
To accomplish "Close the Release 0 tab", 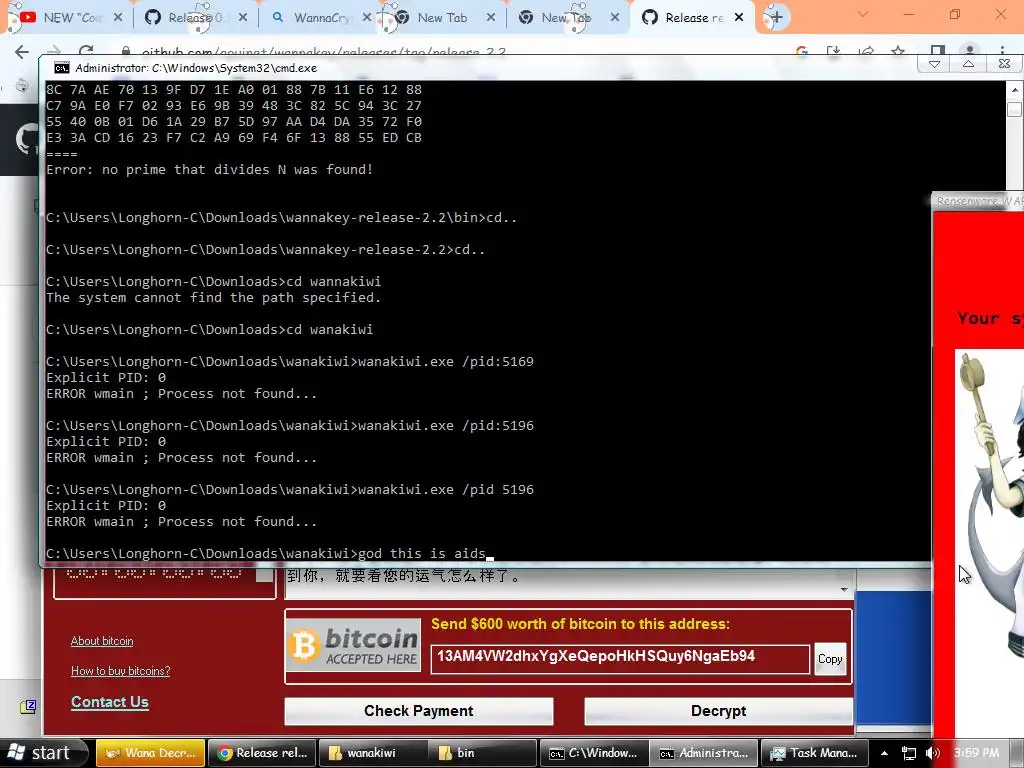I will 242,18.
